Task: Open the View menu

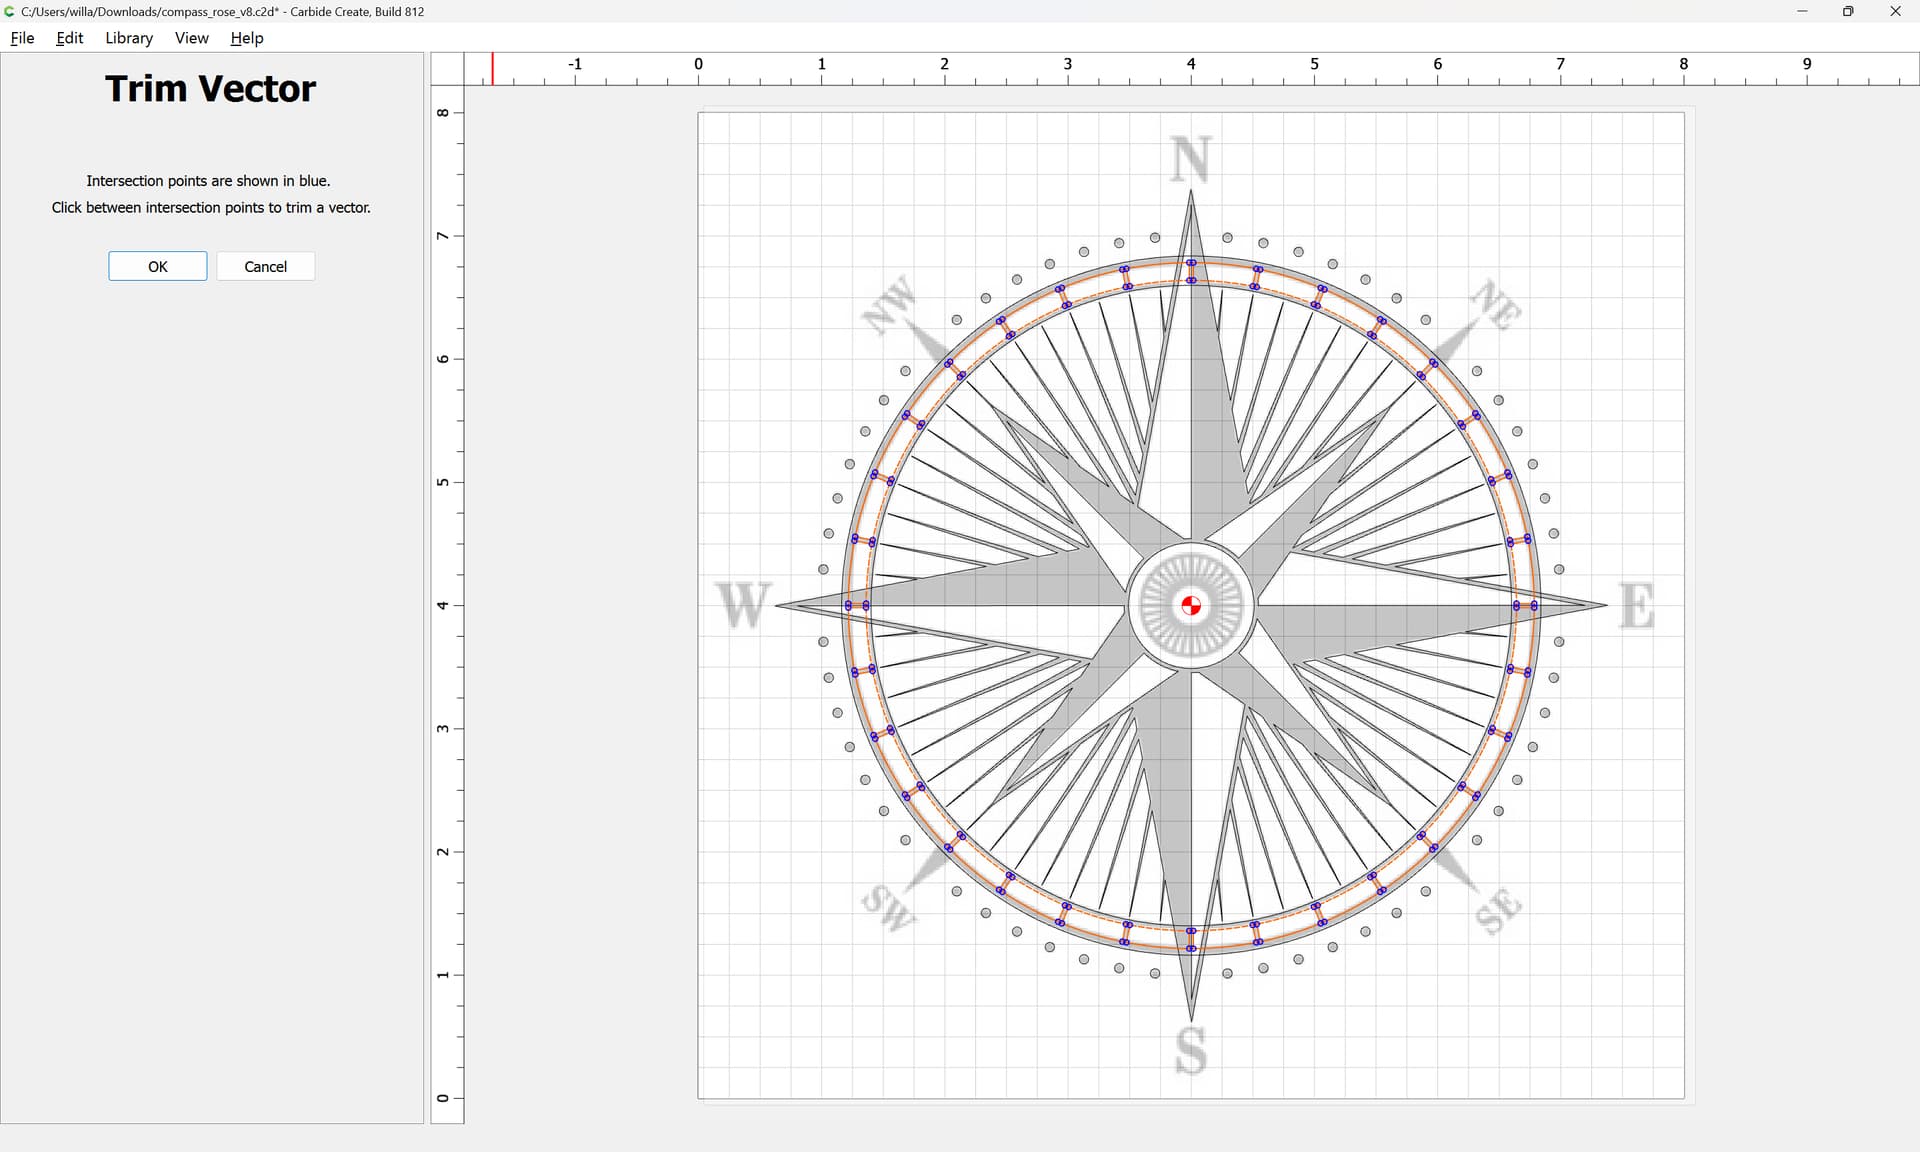Action: (x=191, y=38)
